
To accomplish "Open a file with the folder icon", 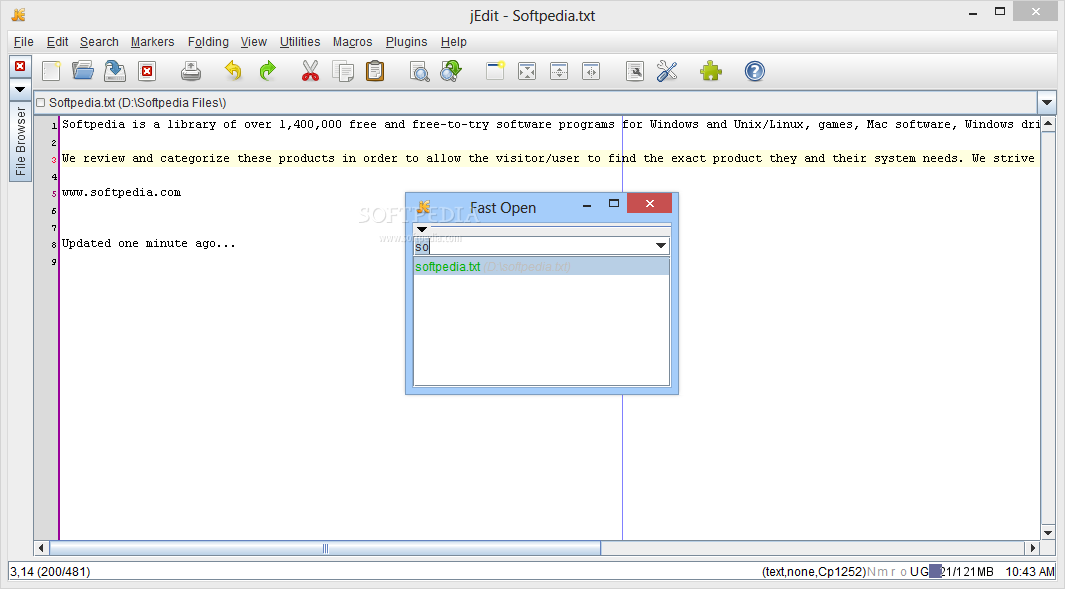I will tap(83, 71).
